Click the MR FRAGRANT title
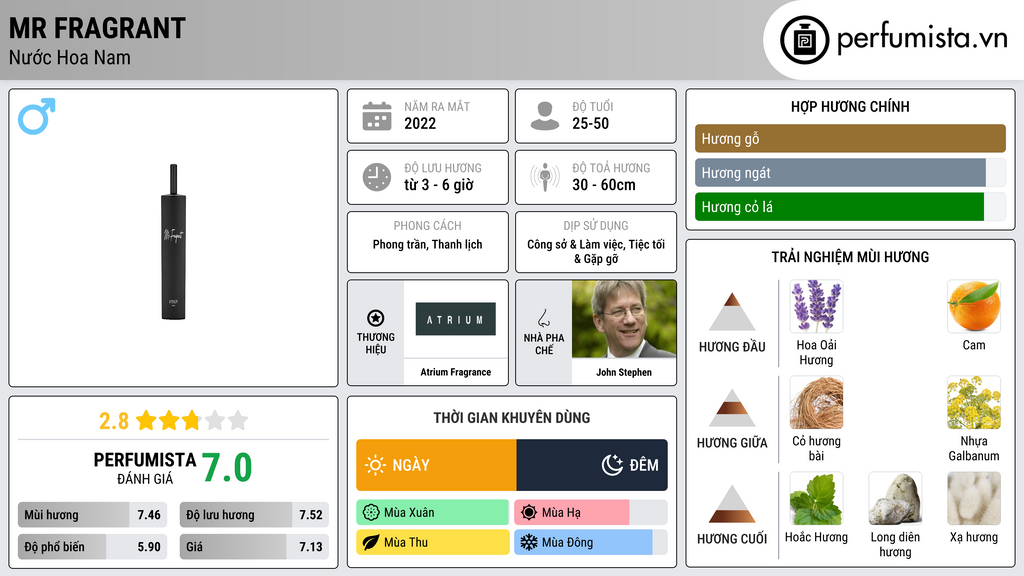The height and width of the screenshot is (576, 1024). [97, 28]
